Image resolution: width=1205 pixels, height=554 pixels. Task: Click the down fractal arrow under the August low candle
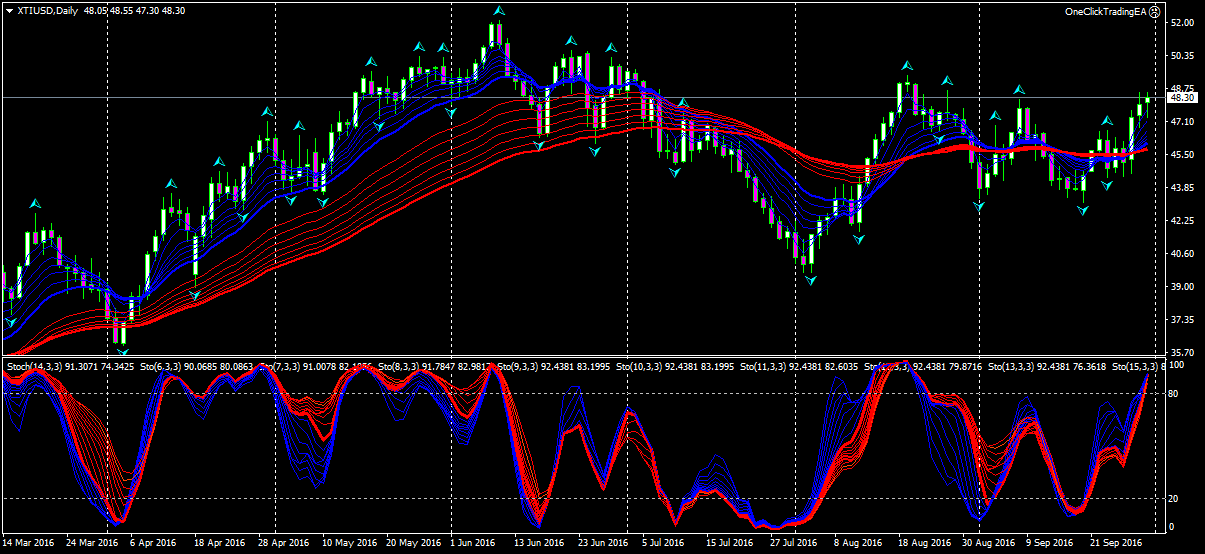coord(810,281)
